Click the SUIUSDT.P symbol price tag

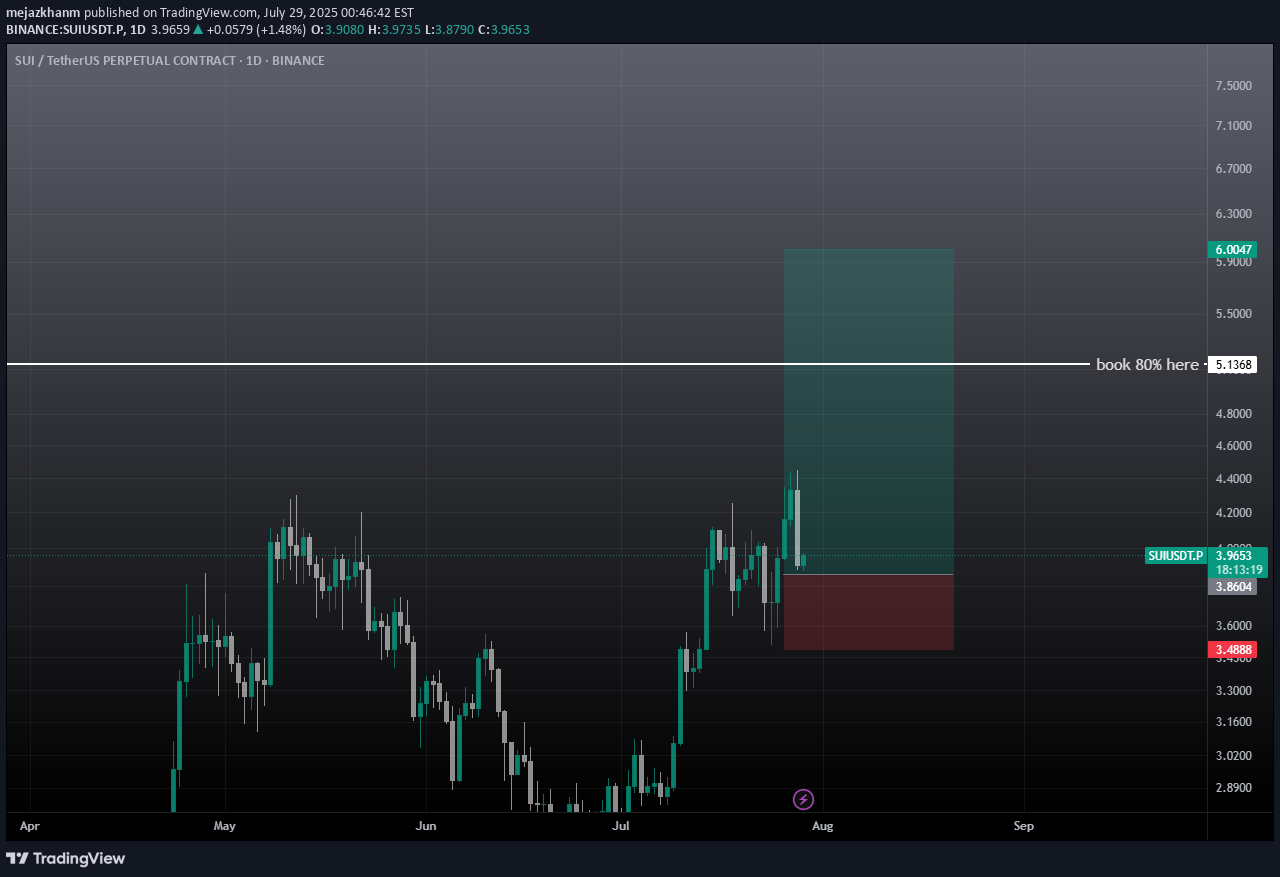point(1175,555)
